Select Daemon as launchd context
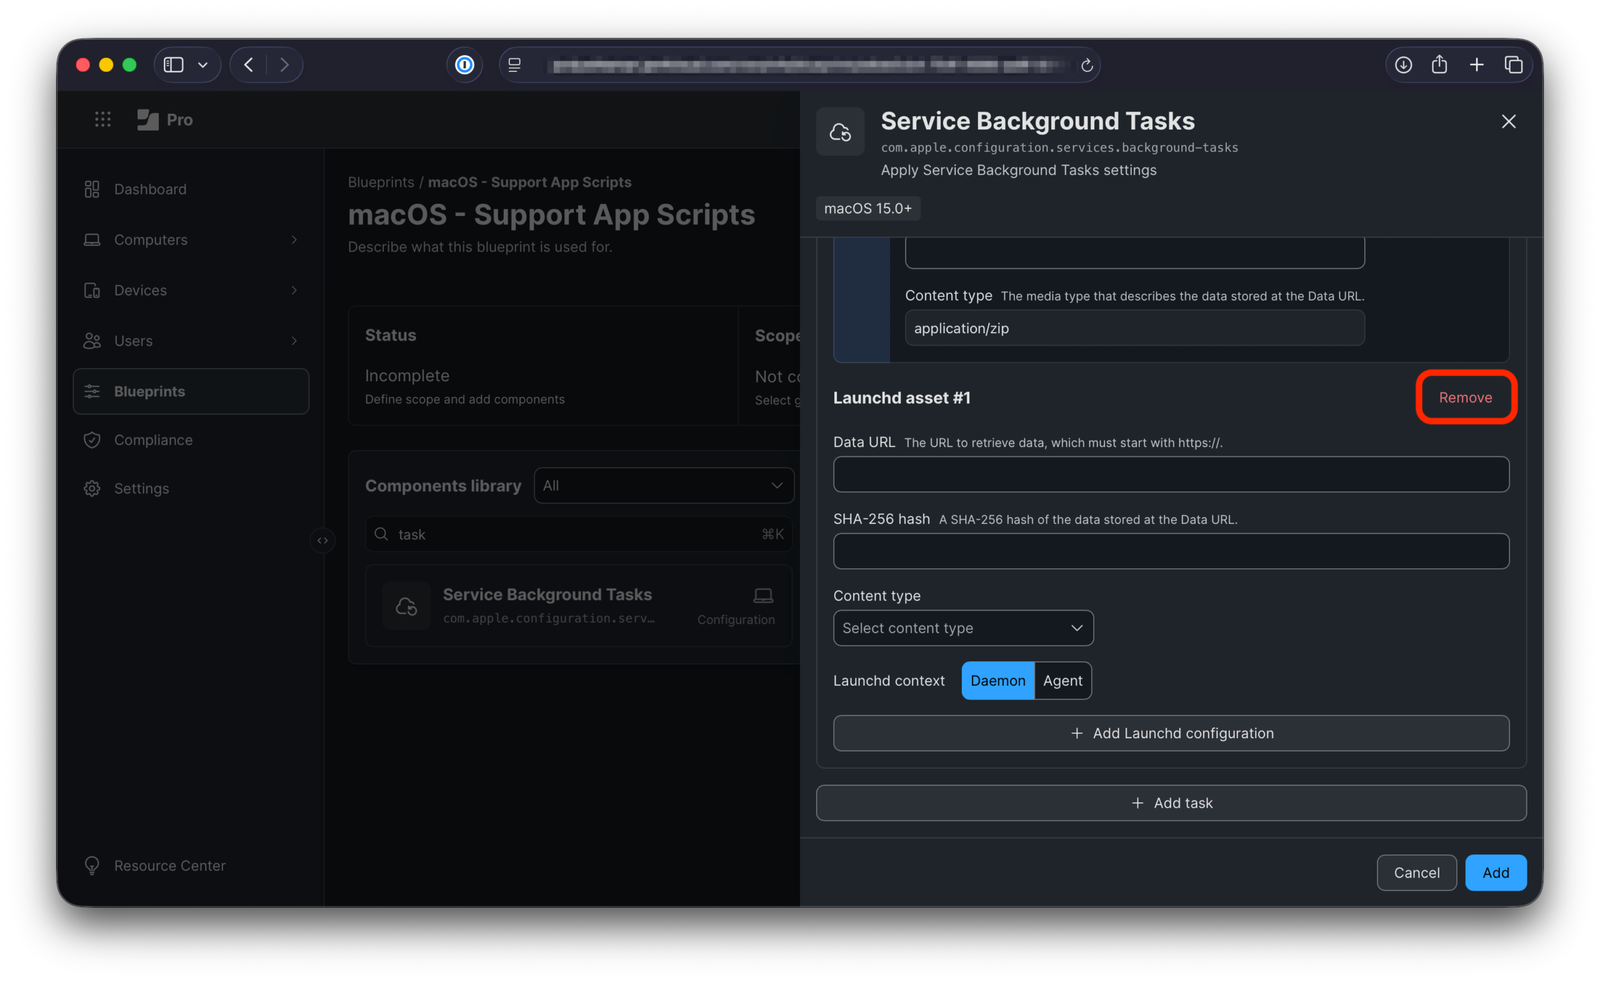The width and height of the screenshot is (1600, 982). 997,681
